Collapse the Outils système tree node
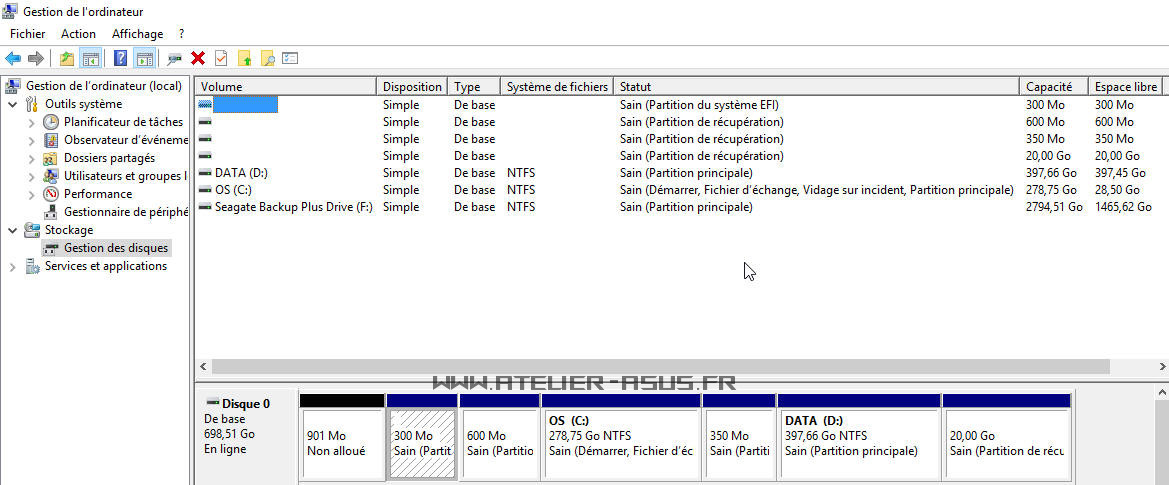 [x=13, y=104]
